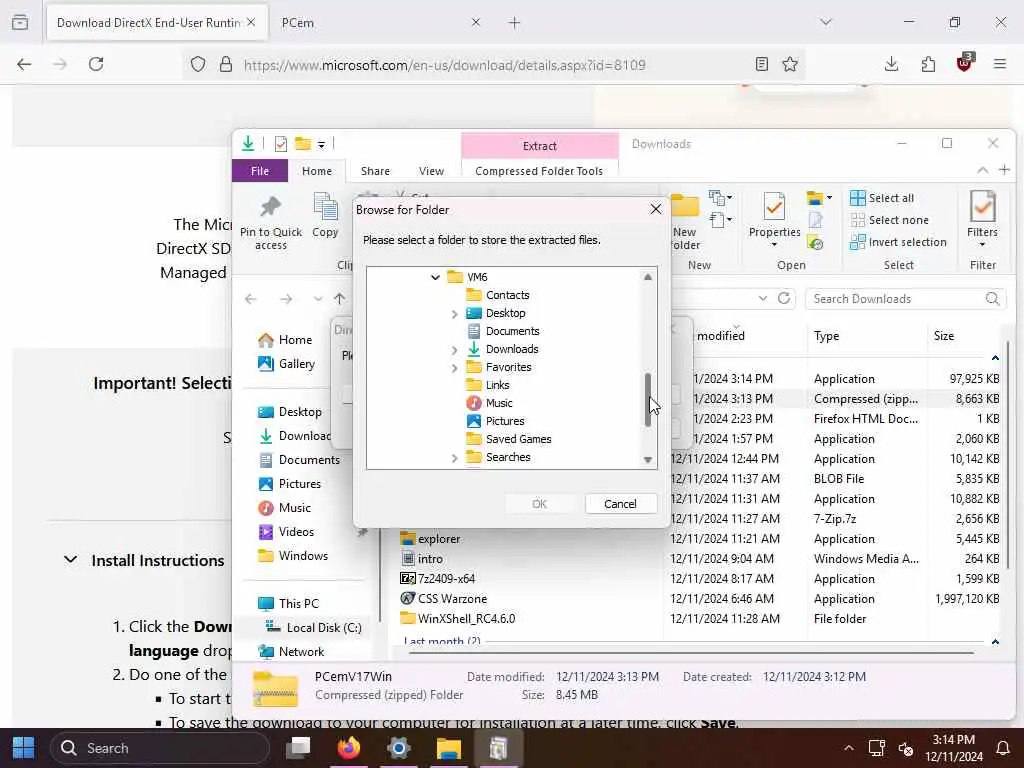
Task: Click Explorer up-directory arrow
Action: point(340,298)
